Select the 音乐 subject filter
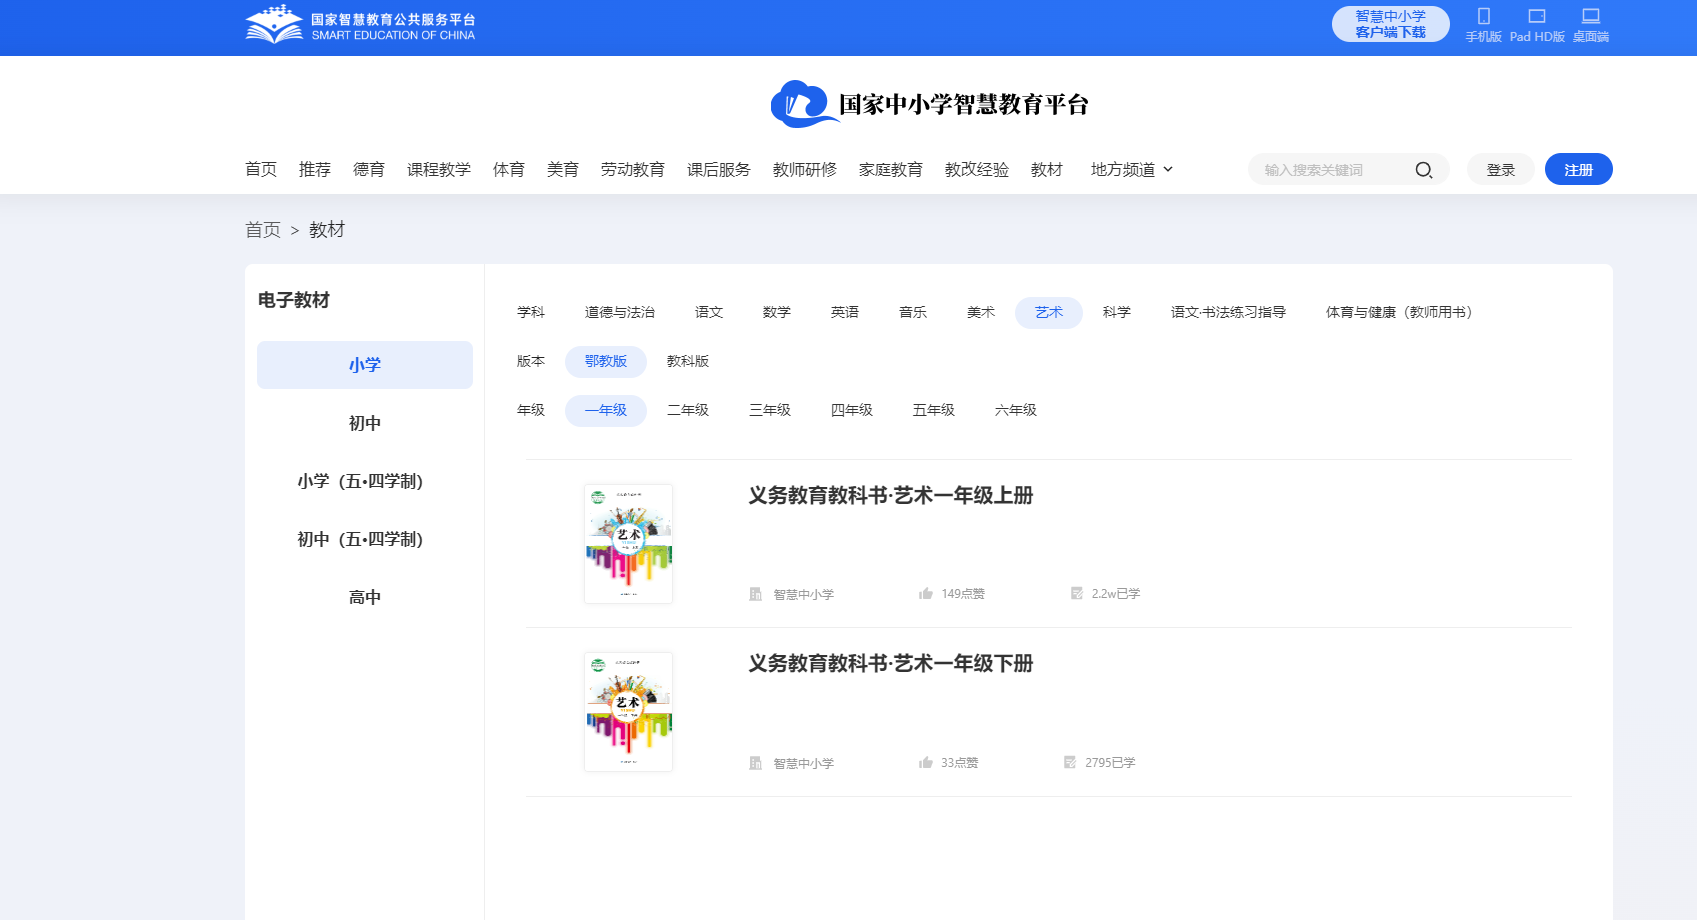Screen dimensions: 1697x920 point(912,311)
